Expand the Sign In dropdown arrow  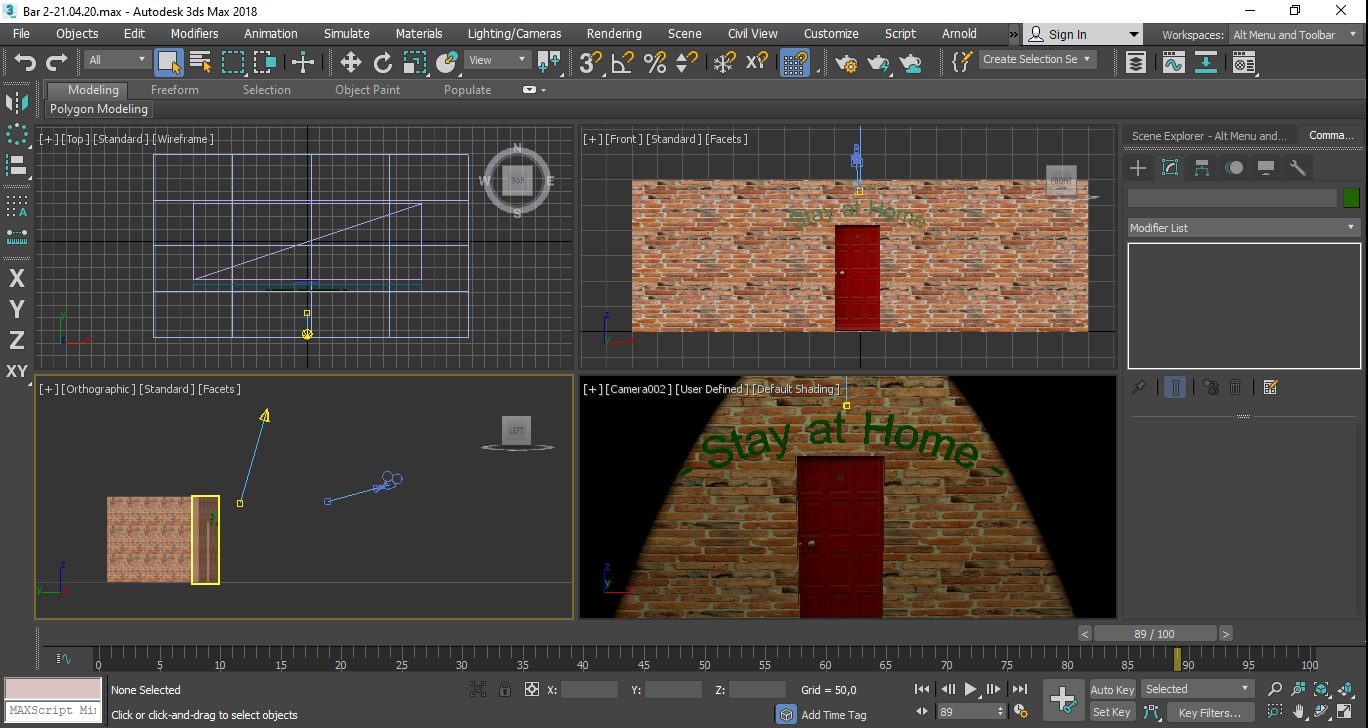tap(1133, 34)
